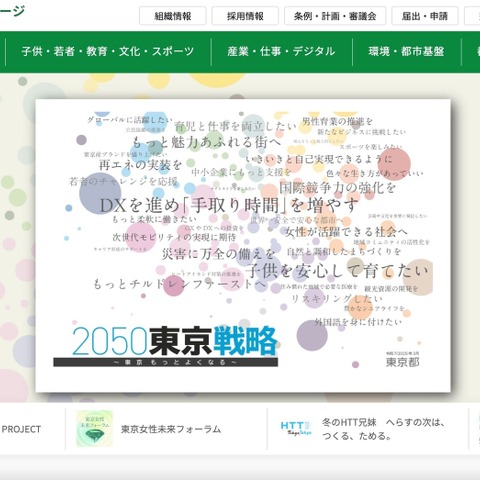Click the 東京女性未来フォーラム logo icon
The width and height of the screenshot is (480, 480).
coord(94,429)
